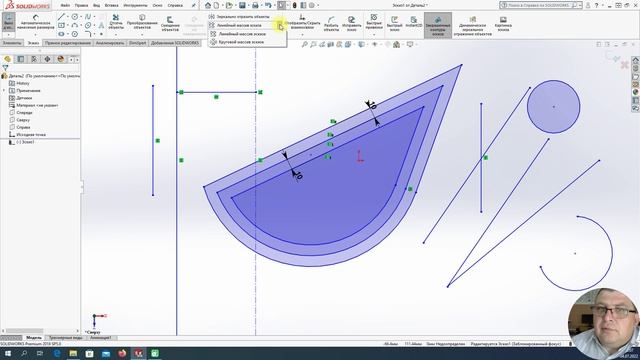This screenshot has width=640, height=360.
Task: Open the DisplayManager panel tab
Action: (61, 59)
